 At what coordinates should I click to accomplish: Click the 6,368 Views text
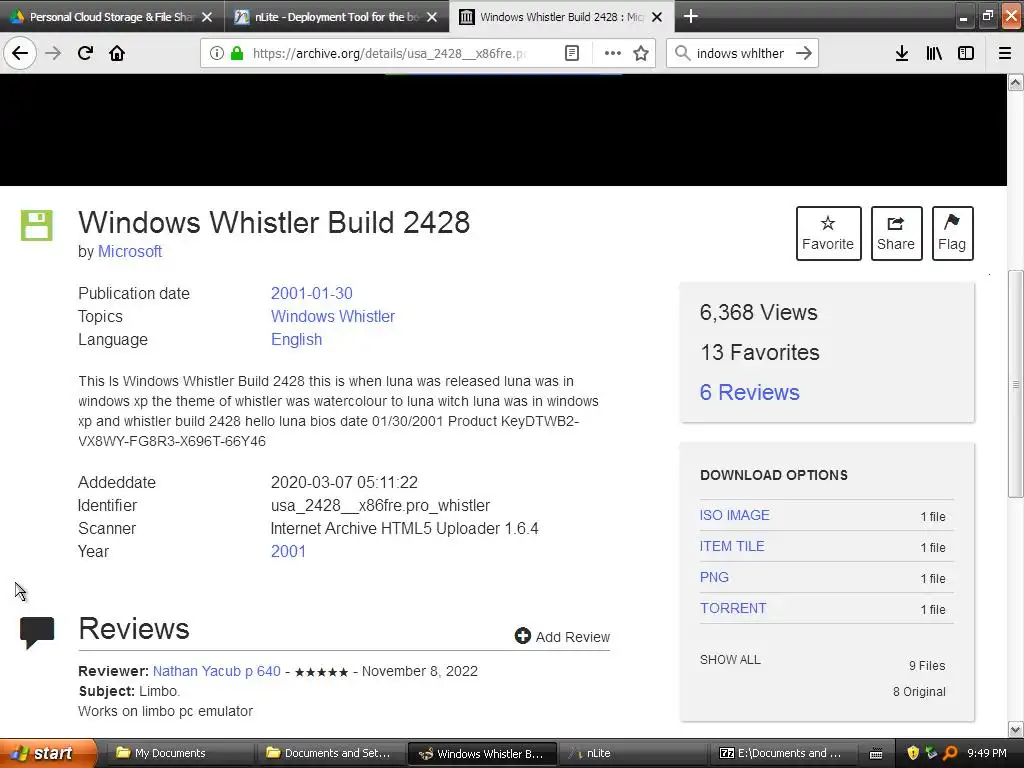click(x=758, y=312)
